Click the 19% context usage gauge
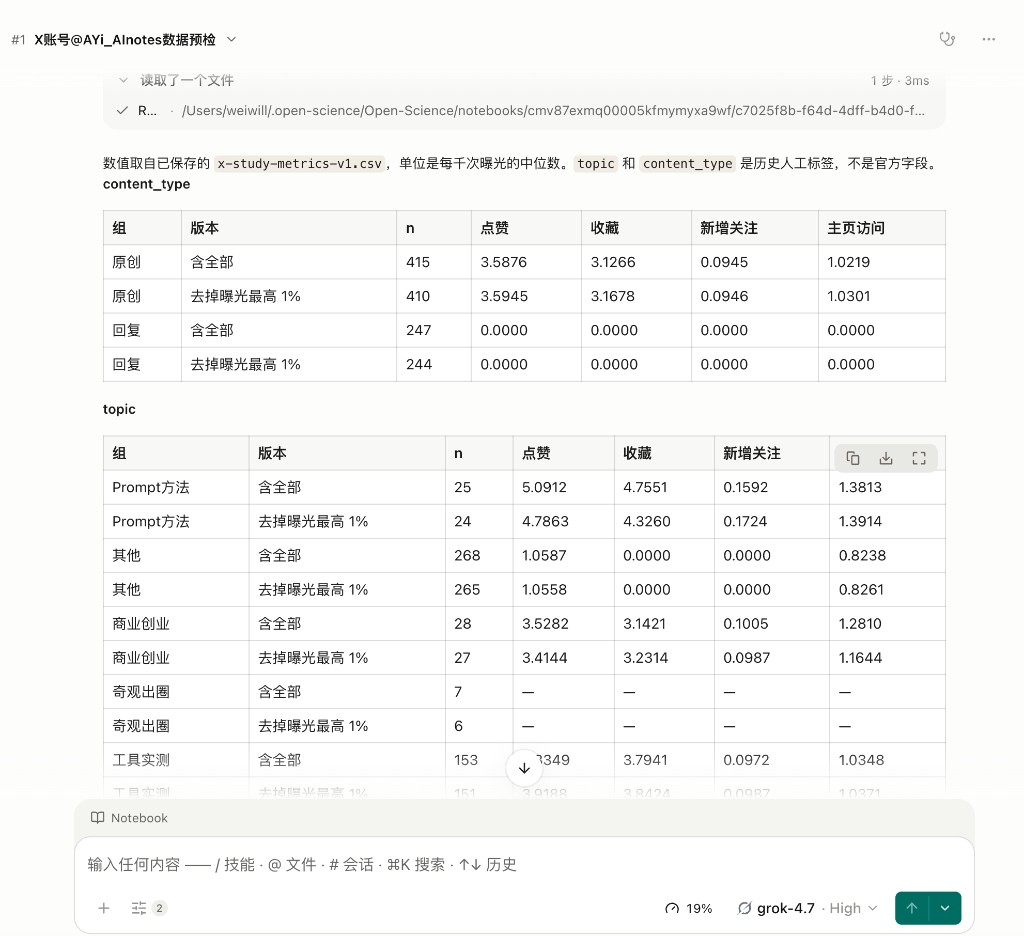This screenshot has height=936, width=1024. pos(688,909)
